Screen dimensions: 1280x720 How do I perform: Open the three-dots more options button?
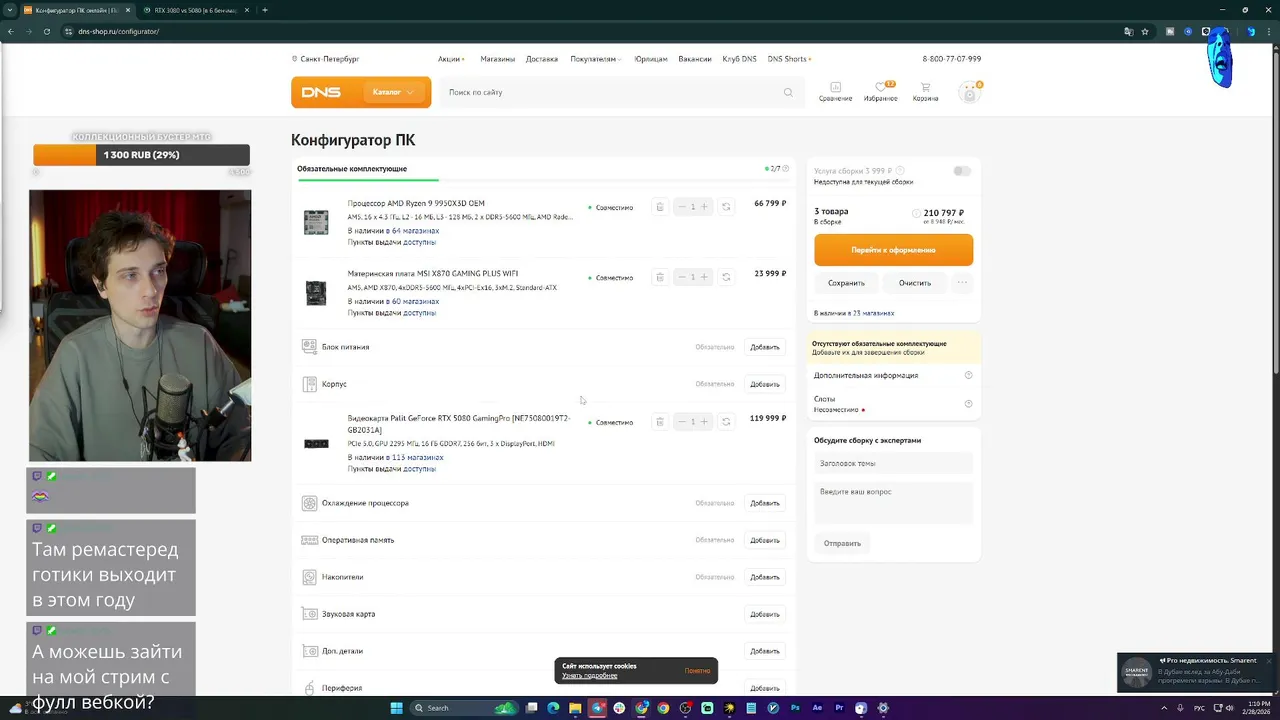pos(962,283)
